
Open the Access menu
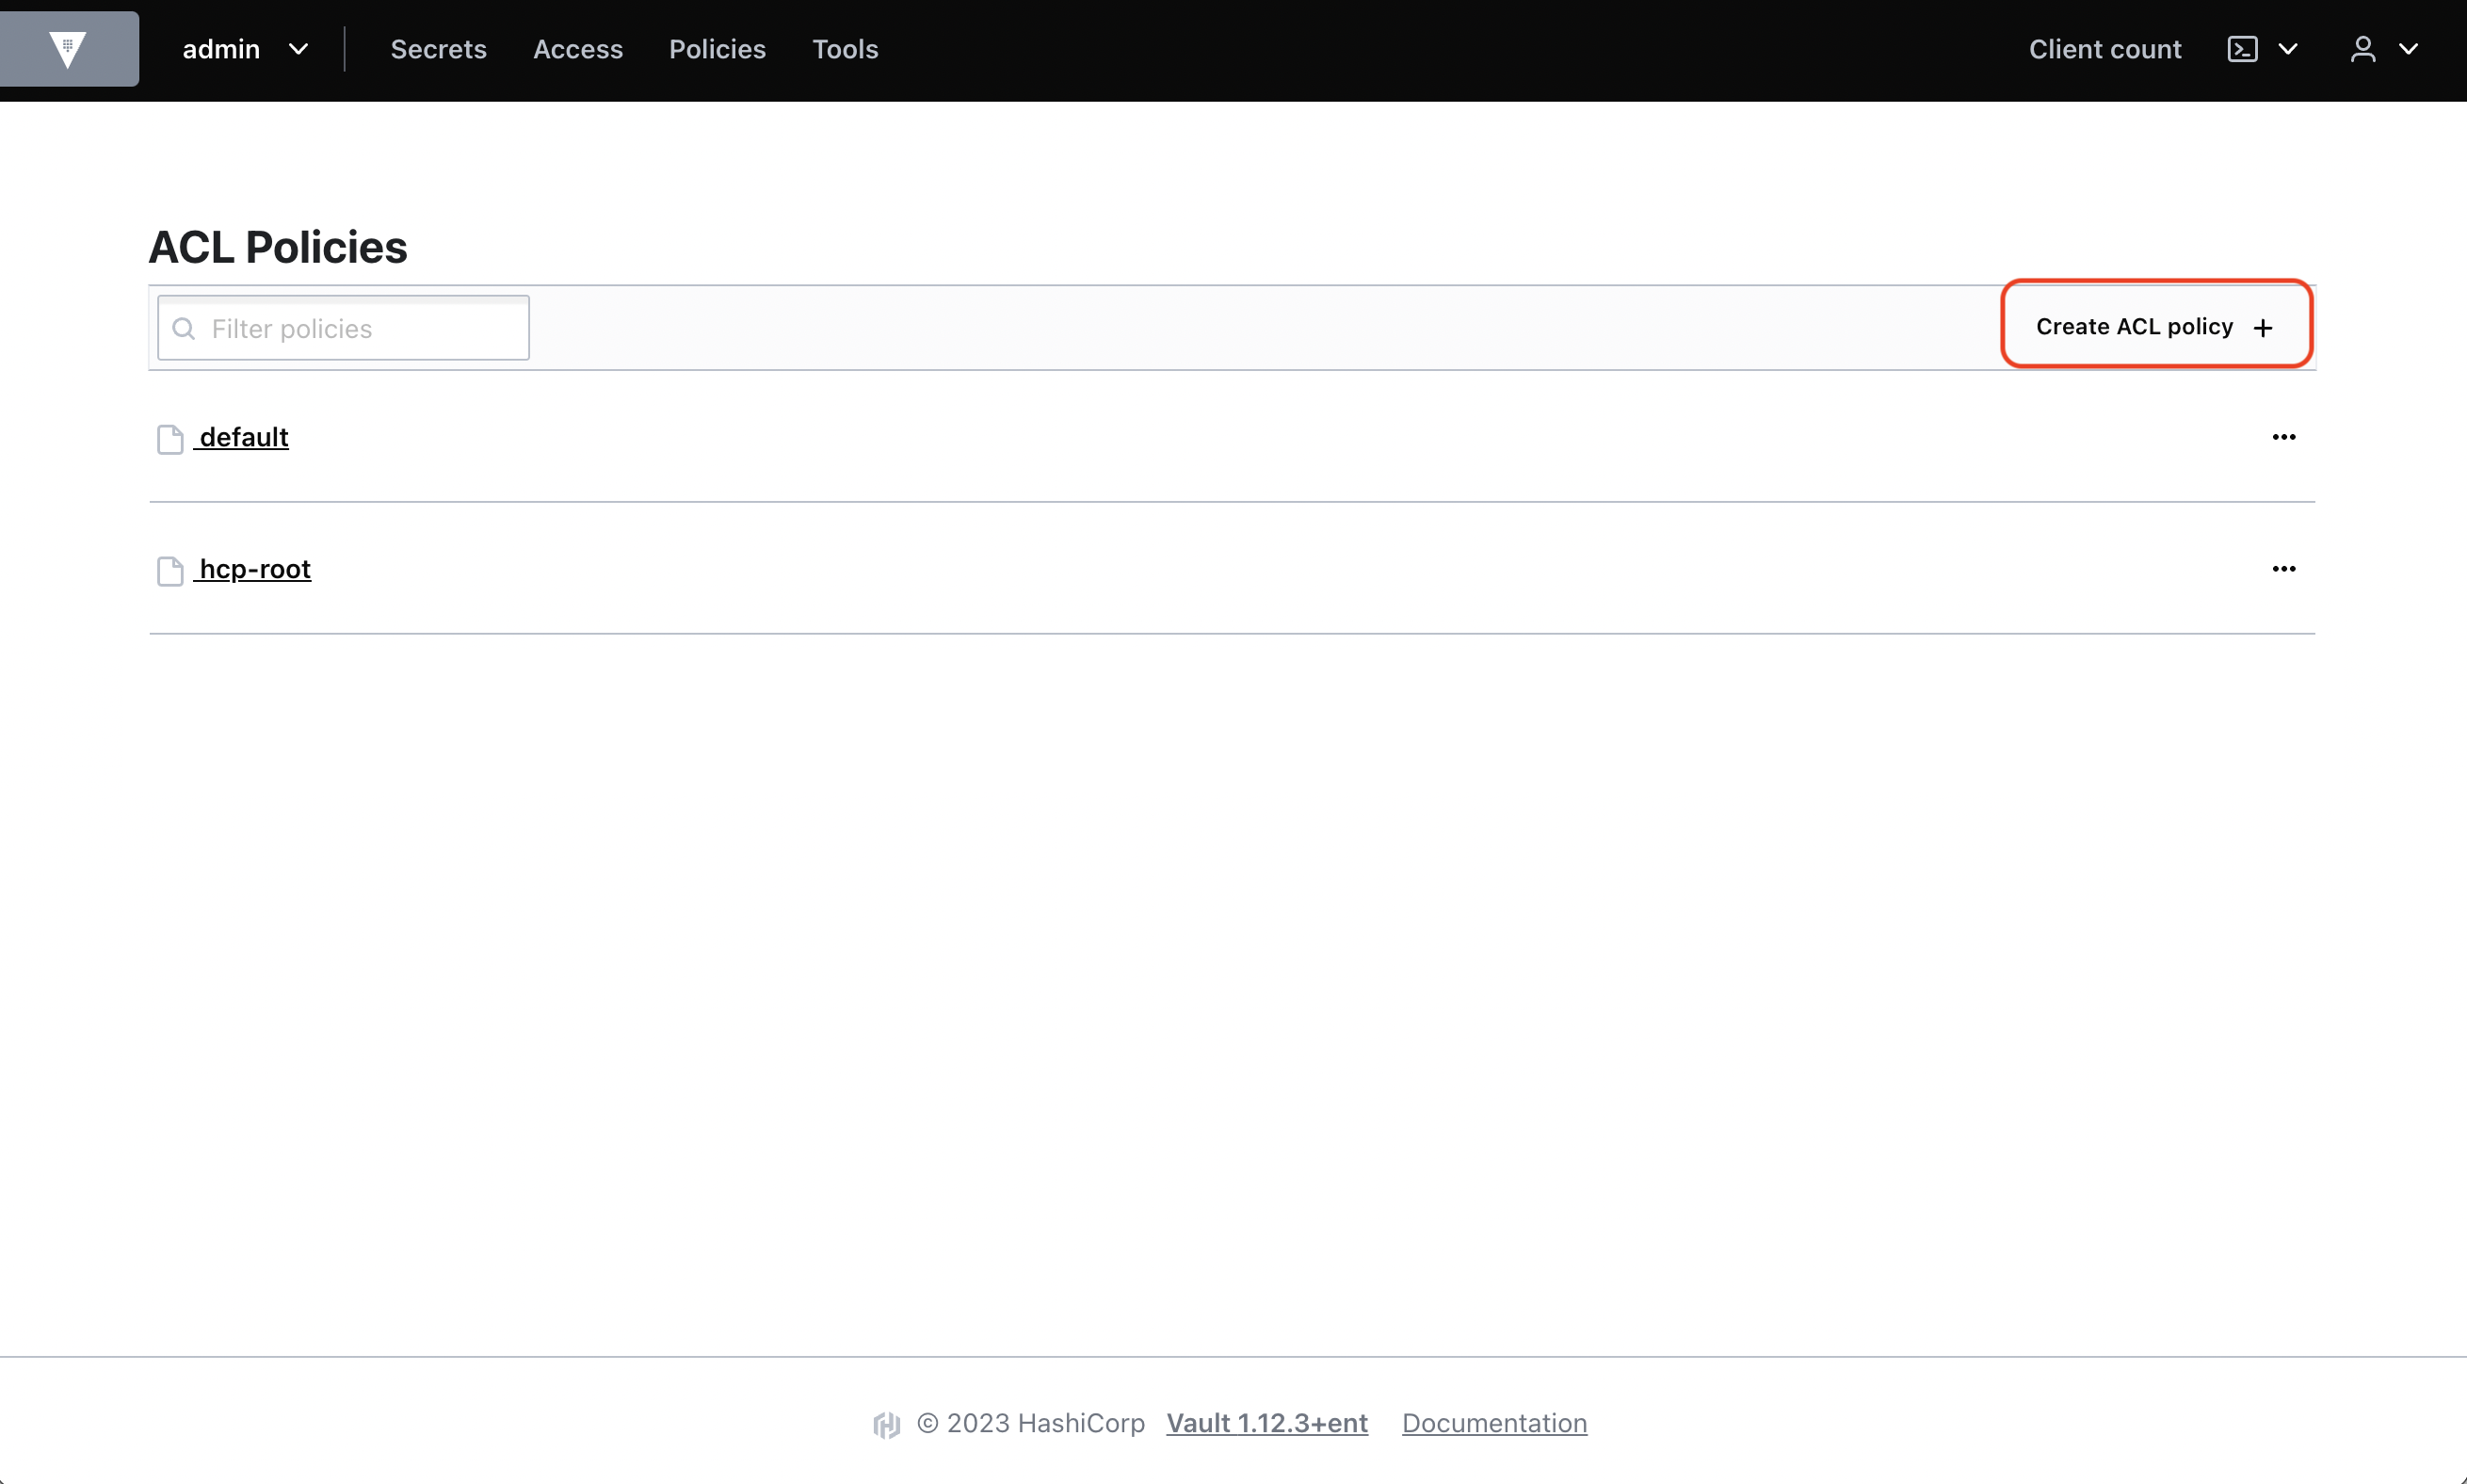(578, 49)
